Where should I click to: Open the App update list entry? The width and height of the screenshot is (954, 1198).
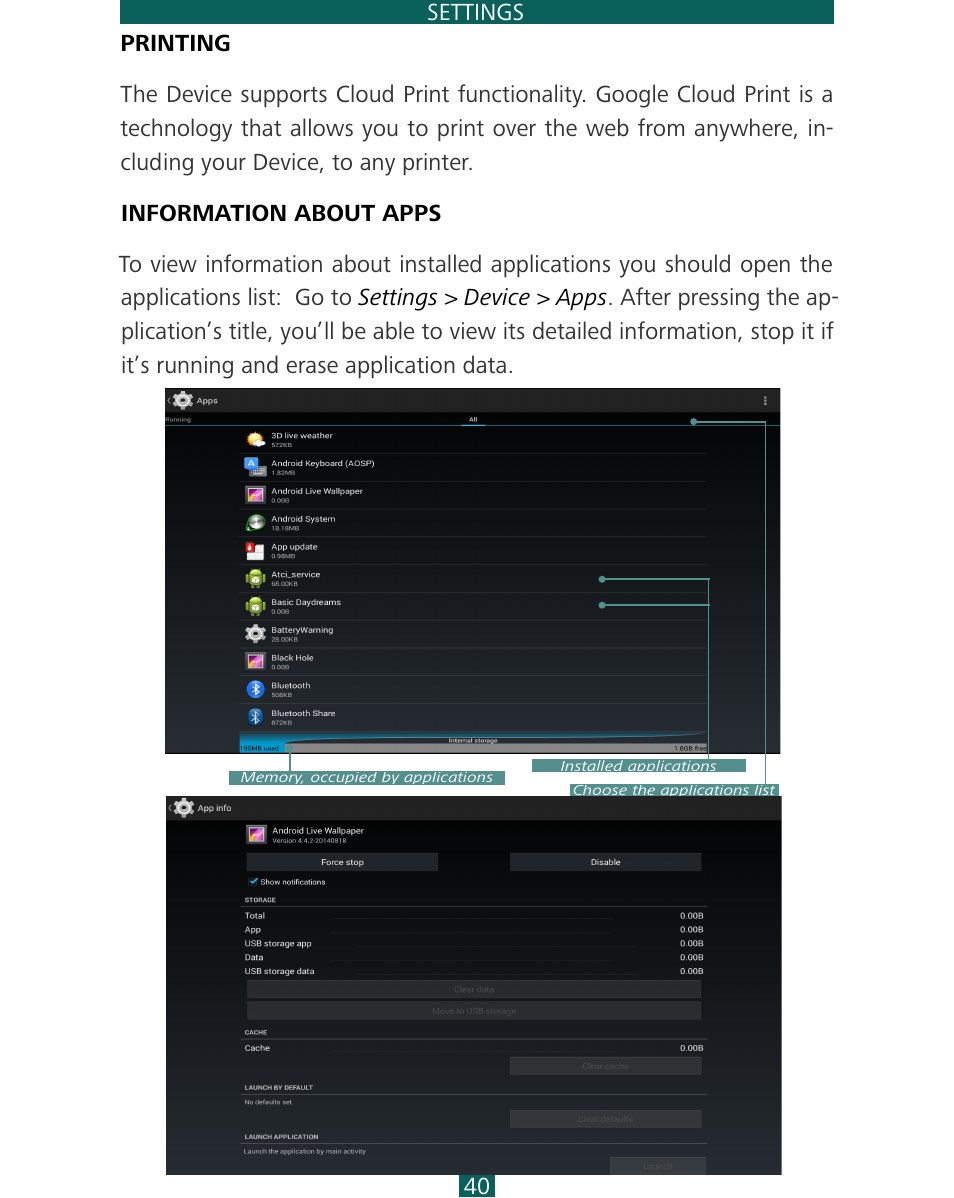(x=474, y=550)
